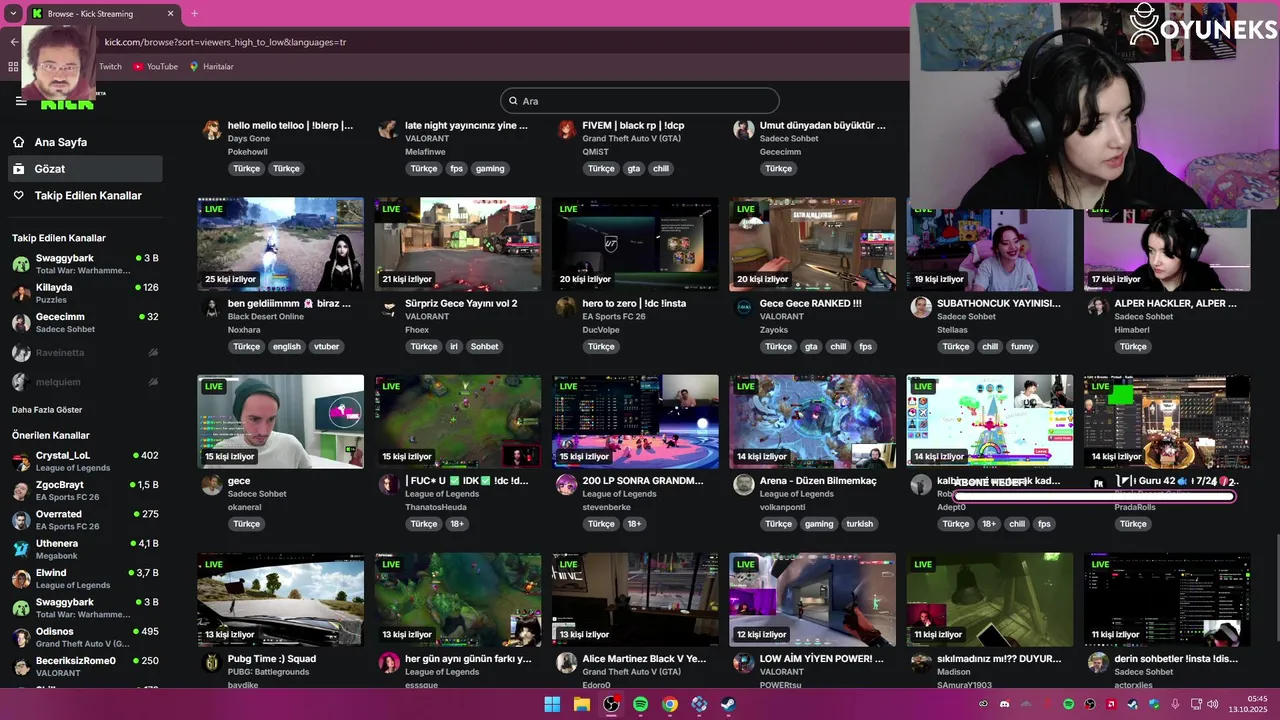The height and width of the screenshot is (720, 1280).
Task: Click Noxhara streamer avatar
Action: coord(212,307)
